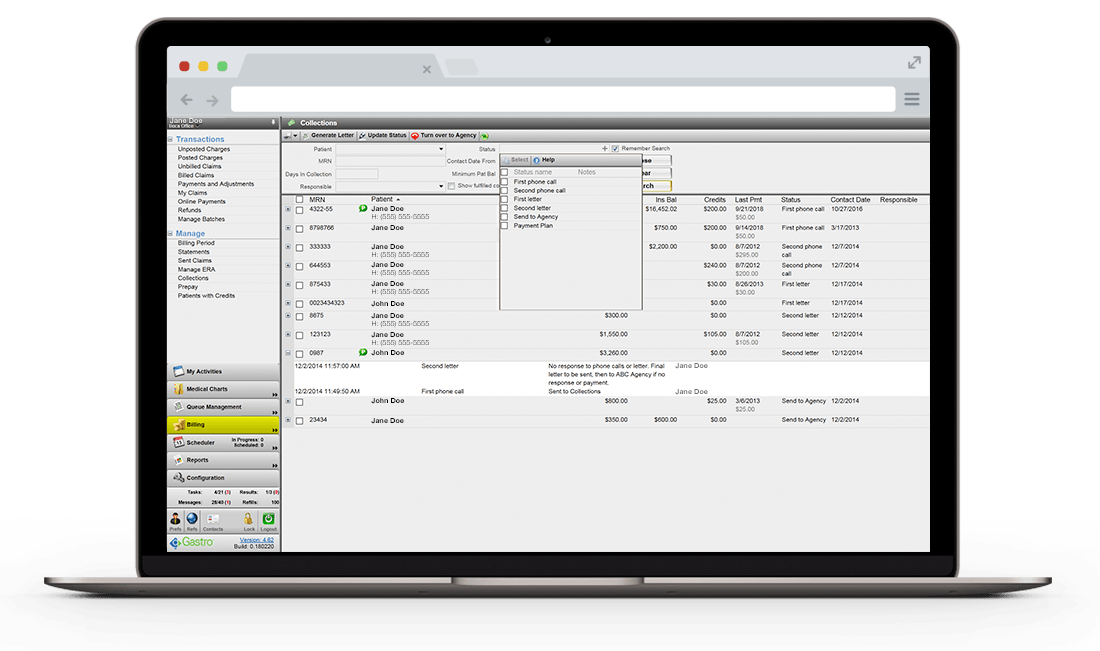Click Turn over to Agency button
The width and height of the screenshot is (1100, 651).
coord(443,135)
